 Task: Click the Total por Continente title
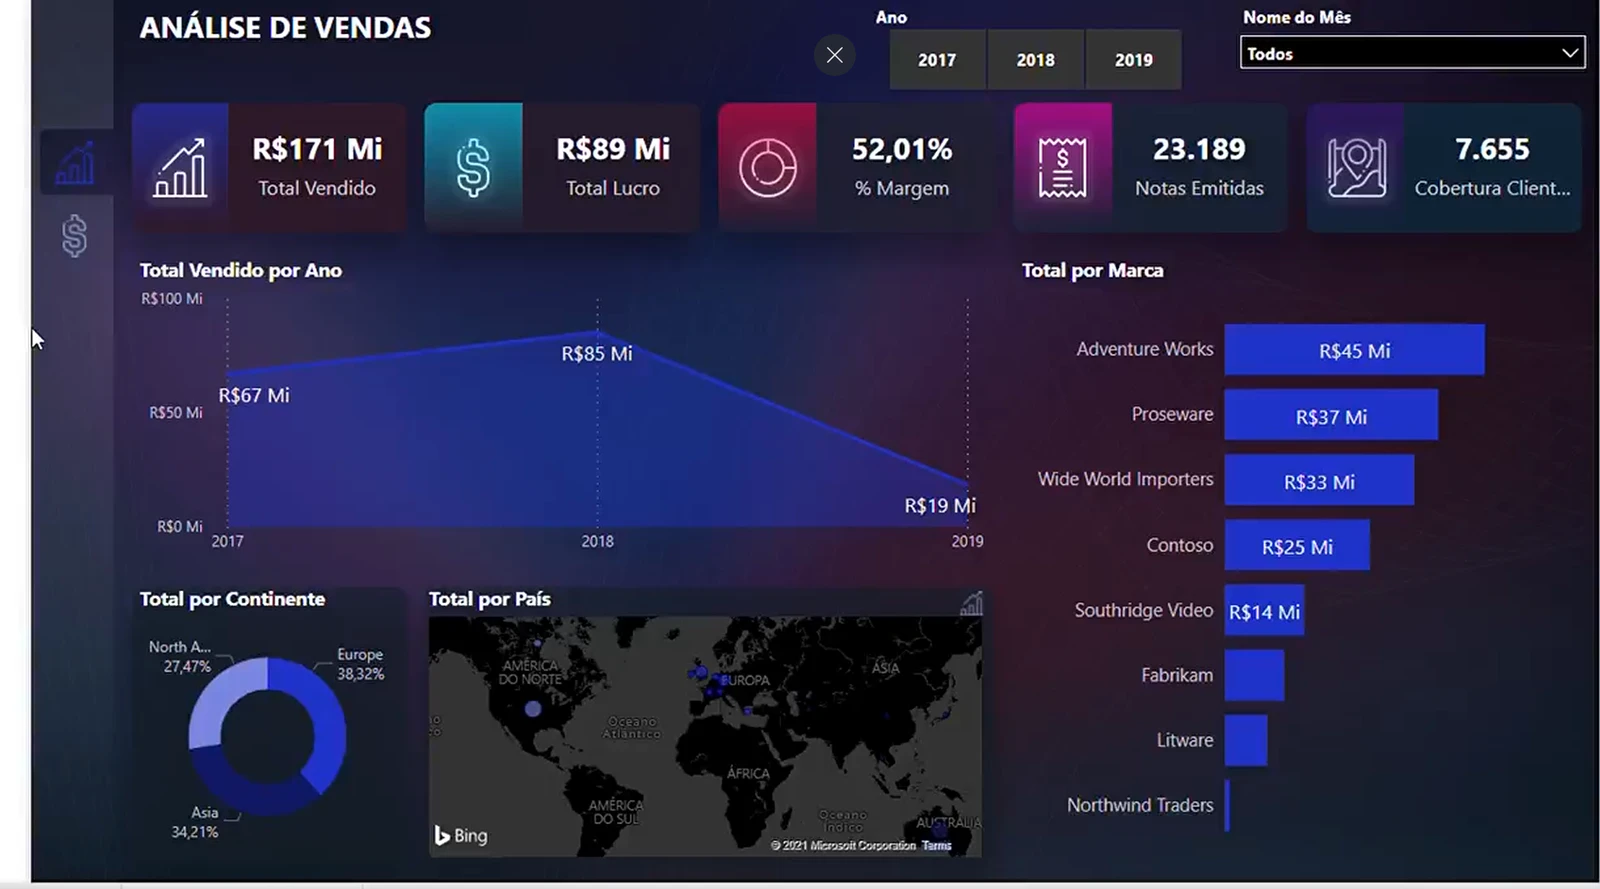click(232, 599)
